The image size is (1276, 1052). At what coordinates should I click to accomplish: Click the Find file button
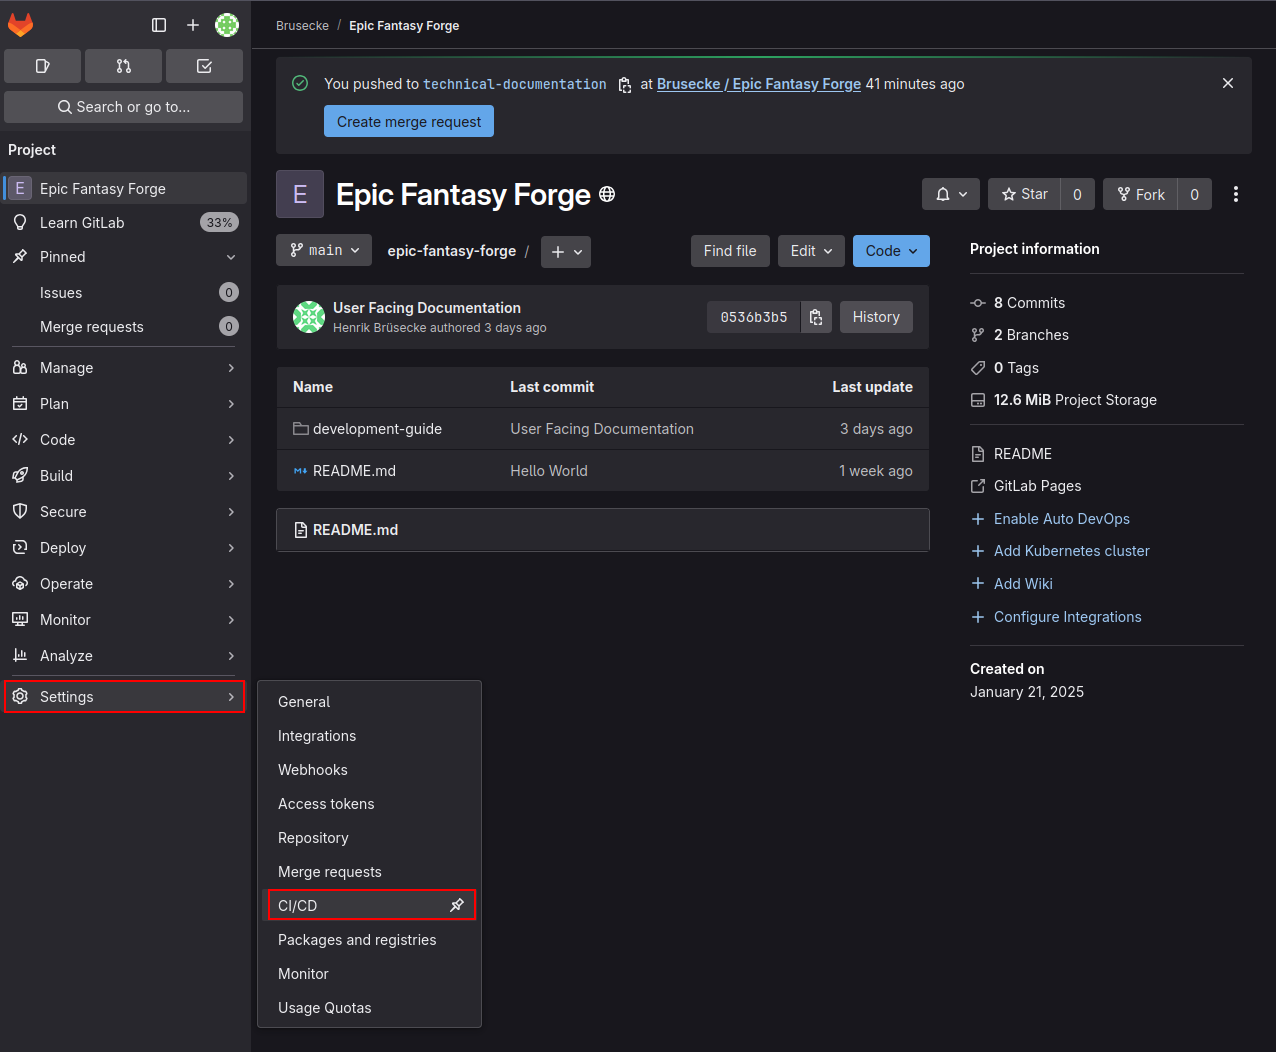[730, 251]
